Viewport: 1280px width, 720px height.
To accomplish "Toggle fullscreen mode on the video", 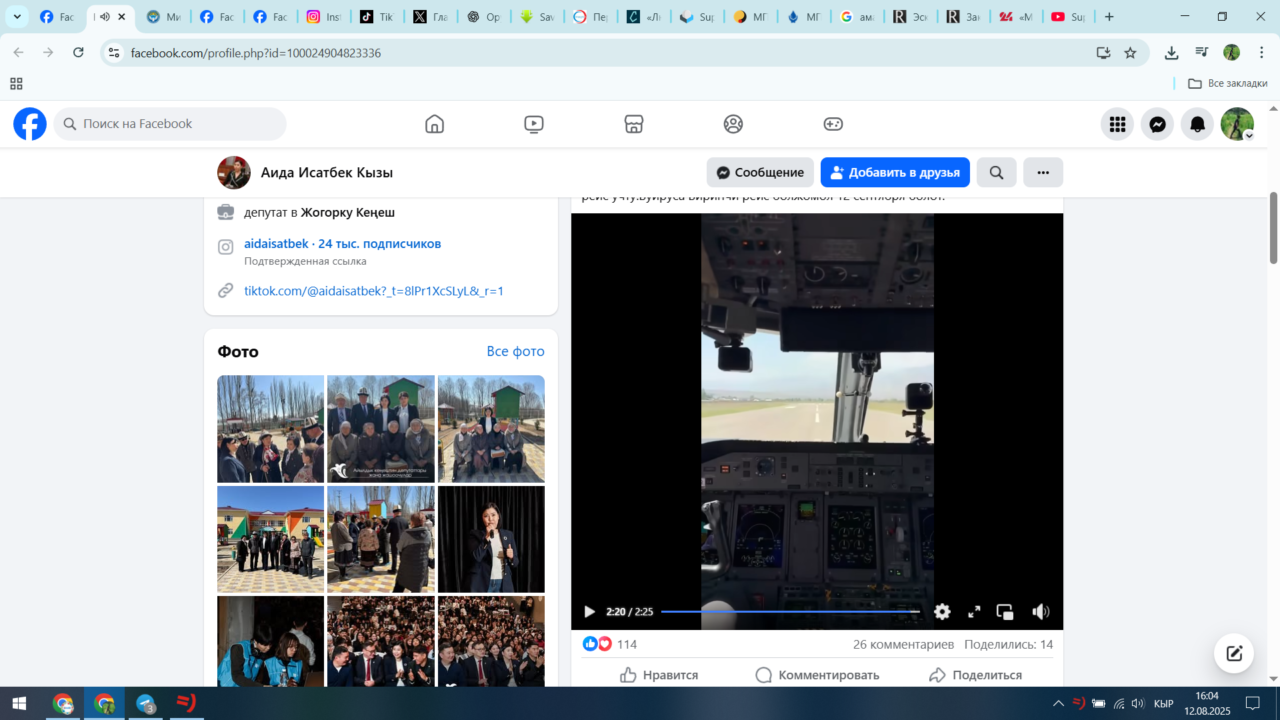I will click(x=974, y=612).
